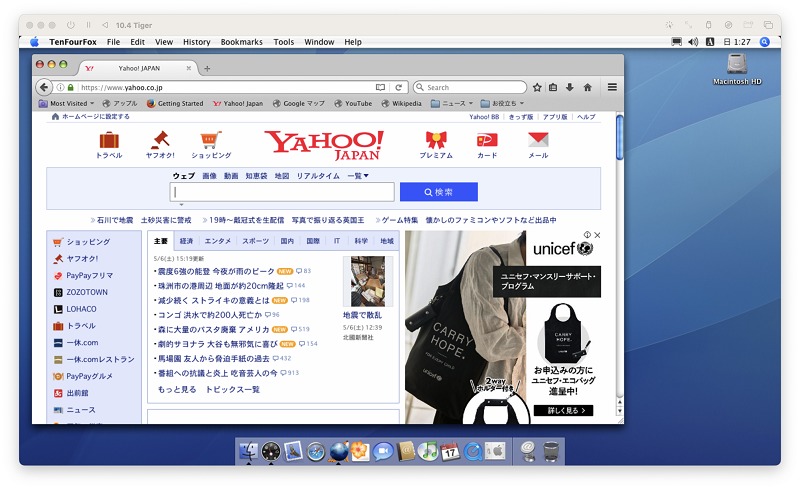Launch iTunes from the Dock
This screenshot has height=489, width=800.
tap(428, 451)
